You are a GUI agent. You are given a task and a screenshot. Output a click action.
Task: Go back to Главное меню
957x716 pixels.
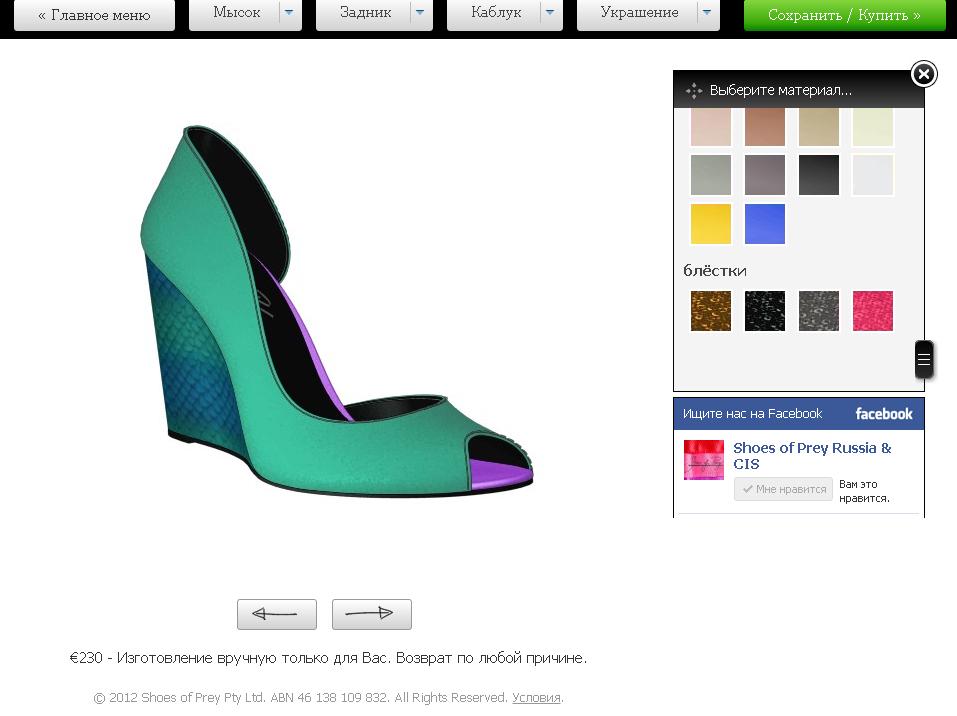(x=94, y=15)
